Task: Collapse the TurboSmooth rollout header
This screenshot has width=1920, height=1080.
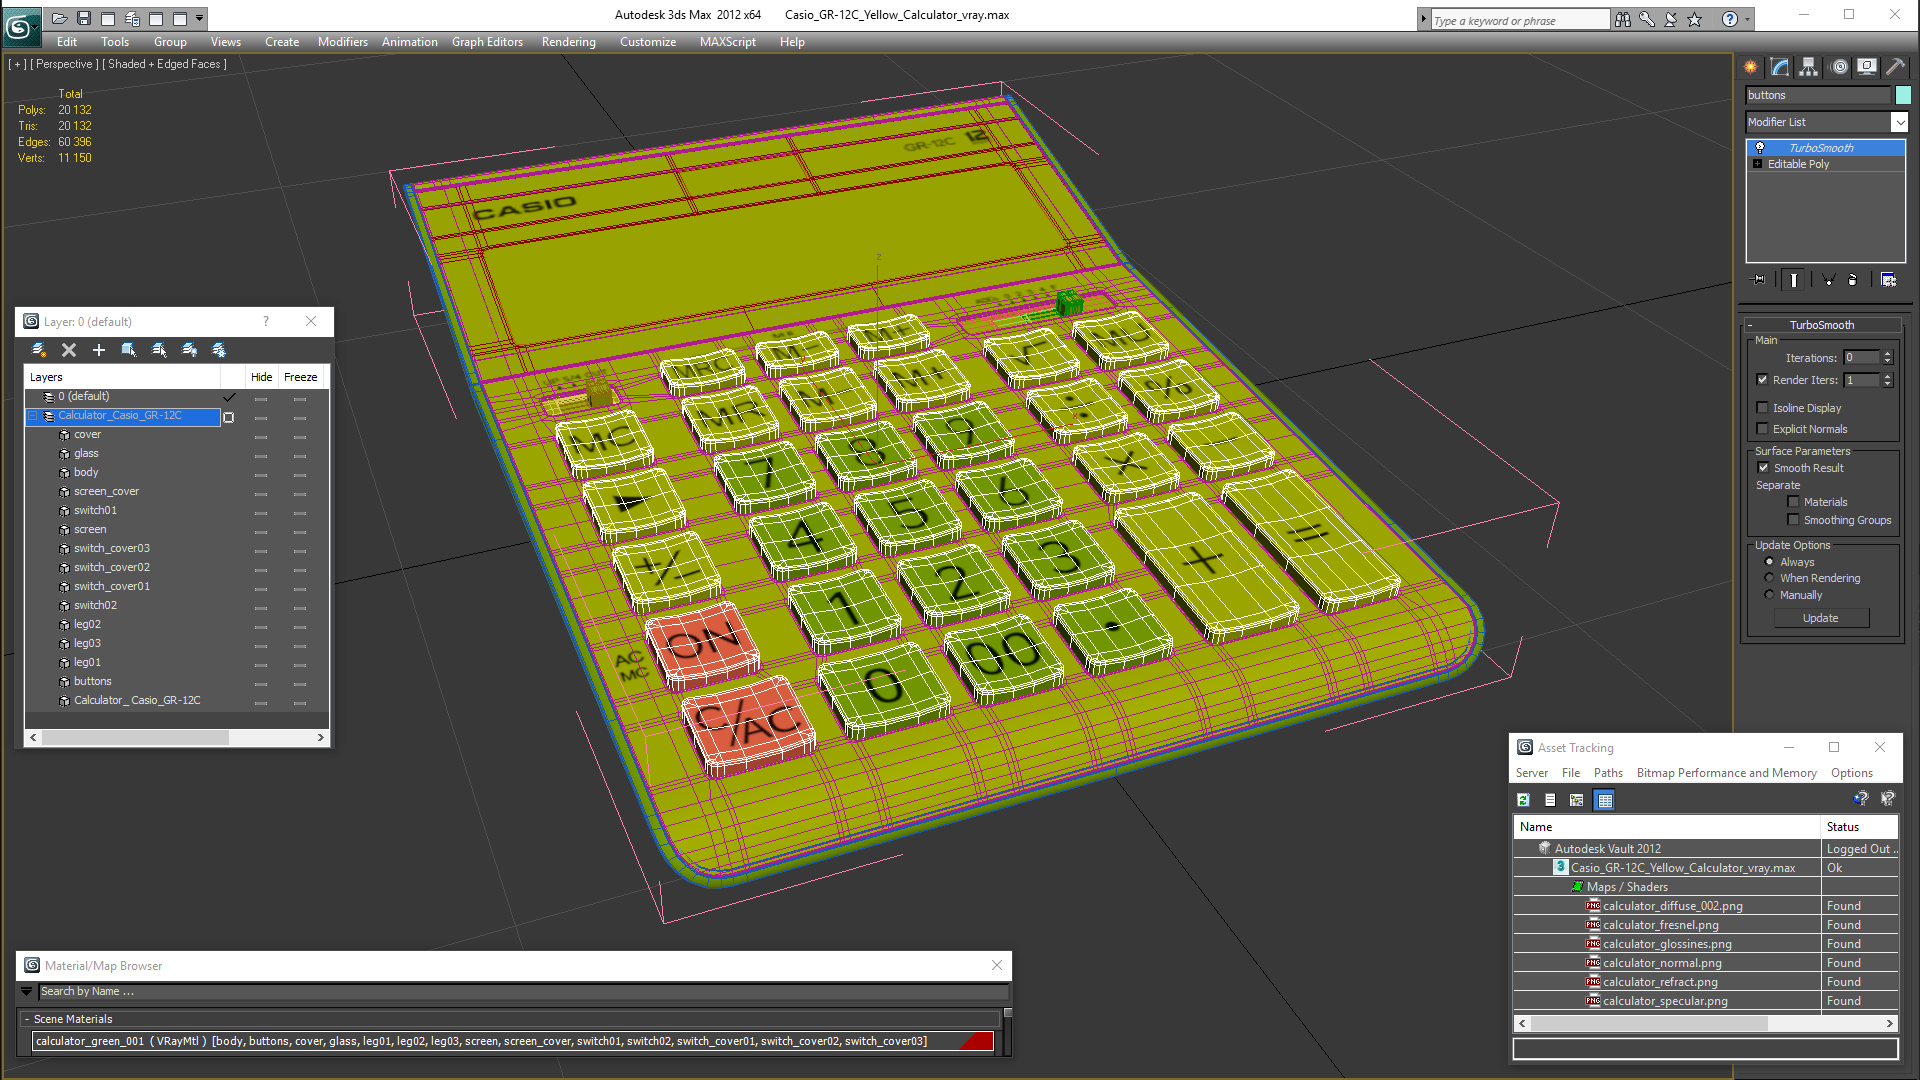Action: click(x=1821, y=325)
